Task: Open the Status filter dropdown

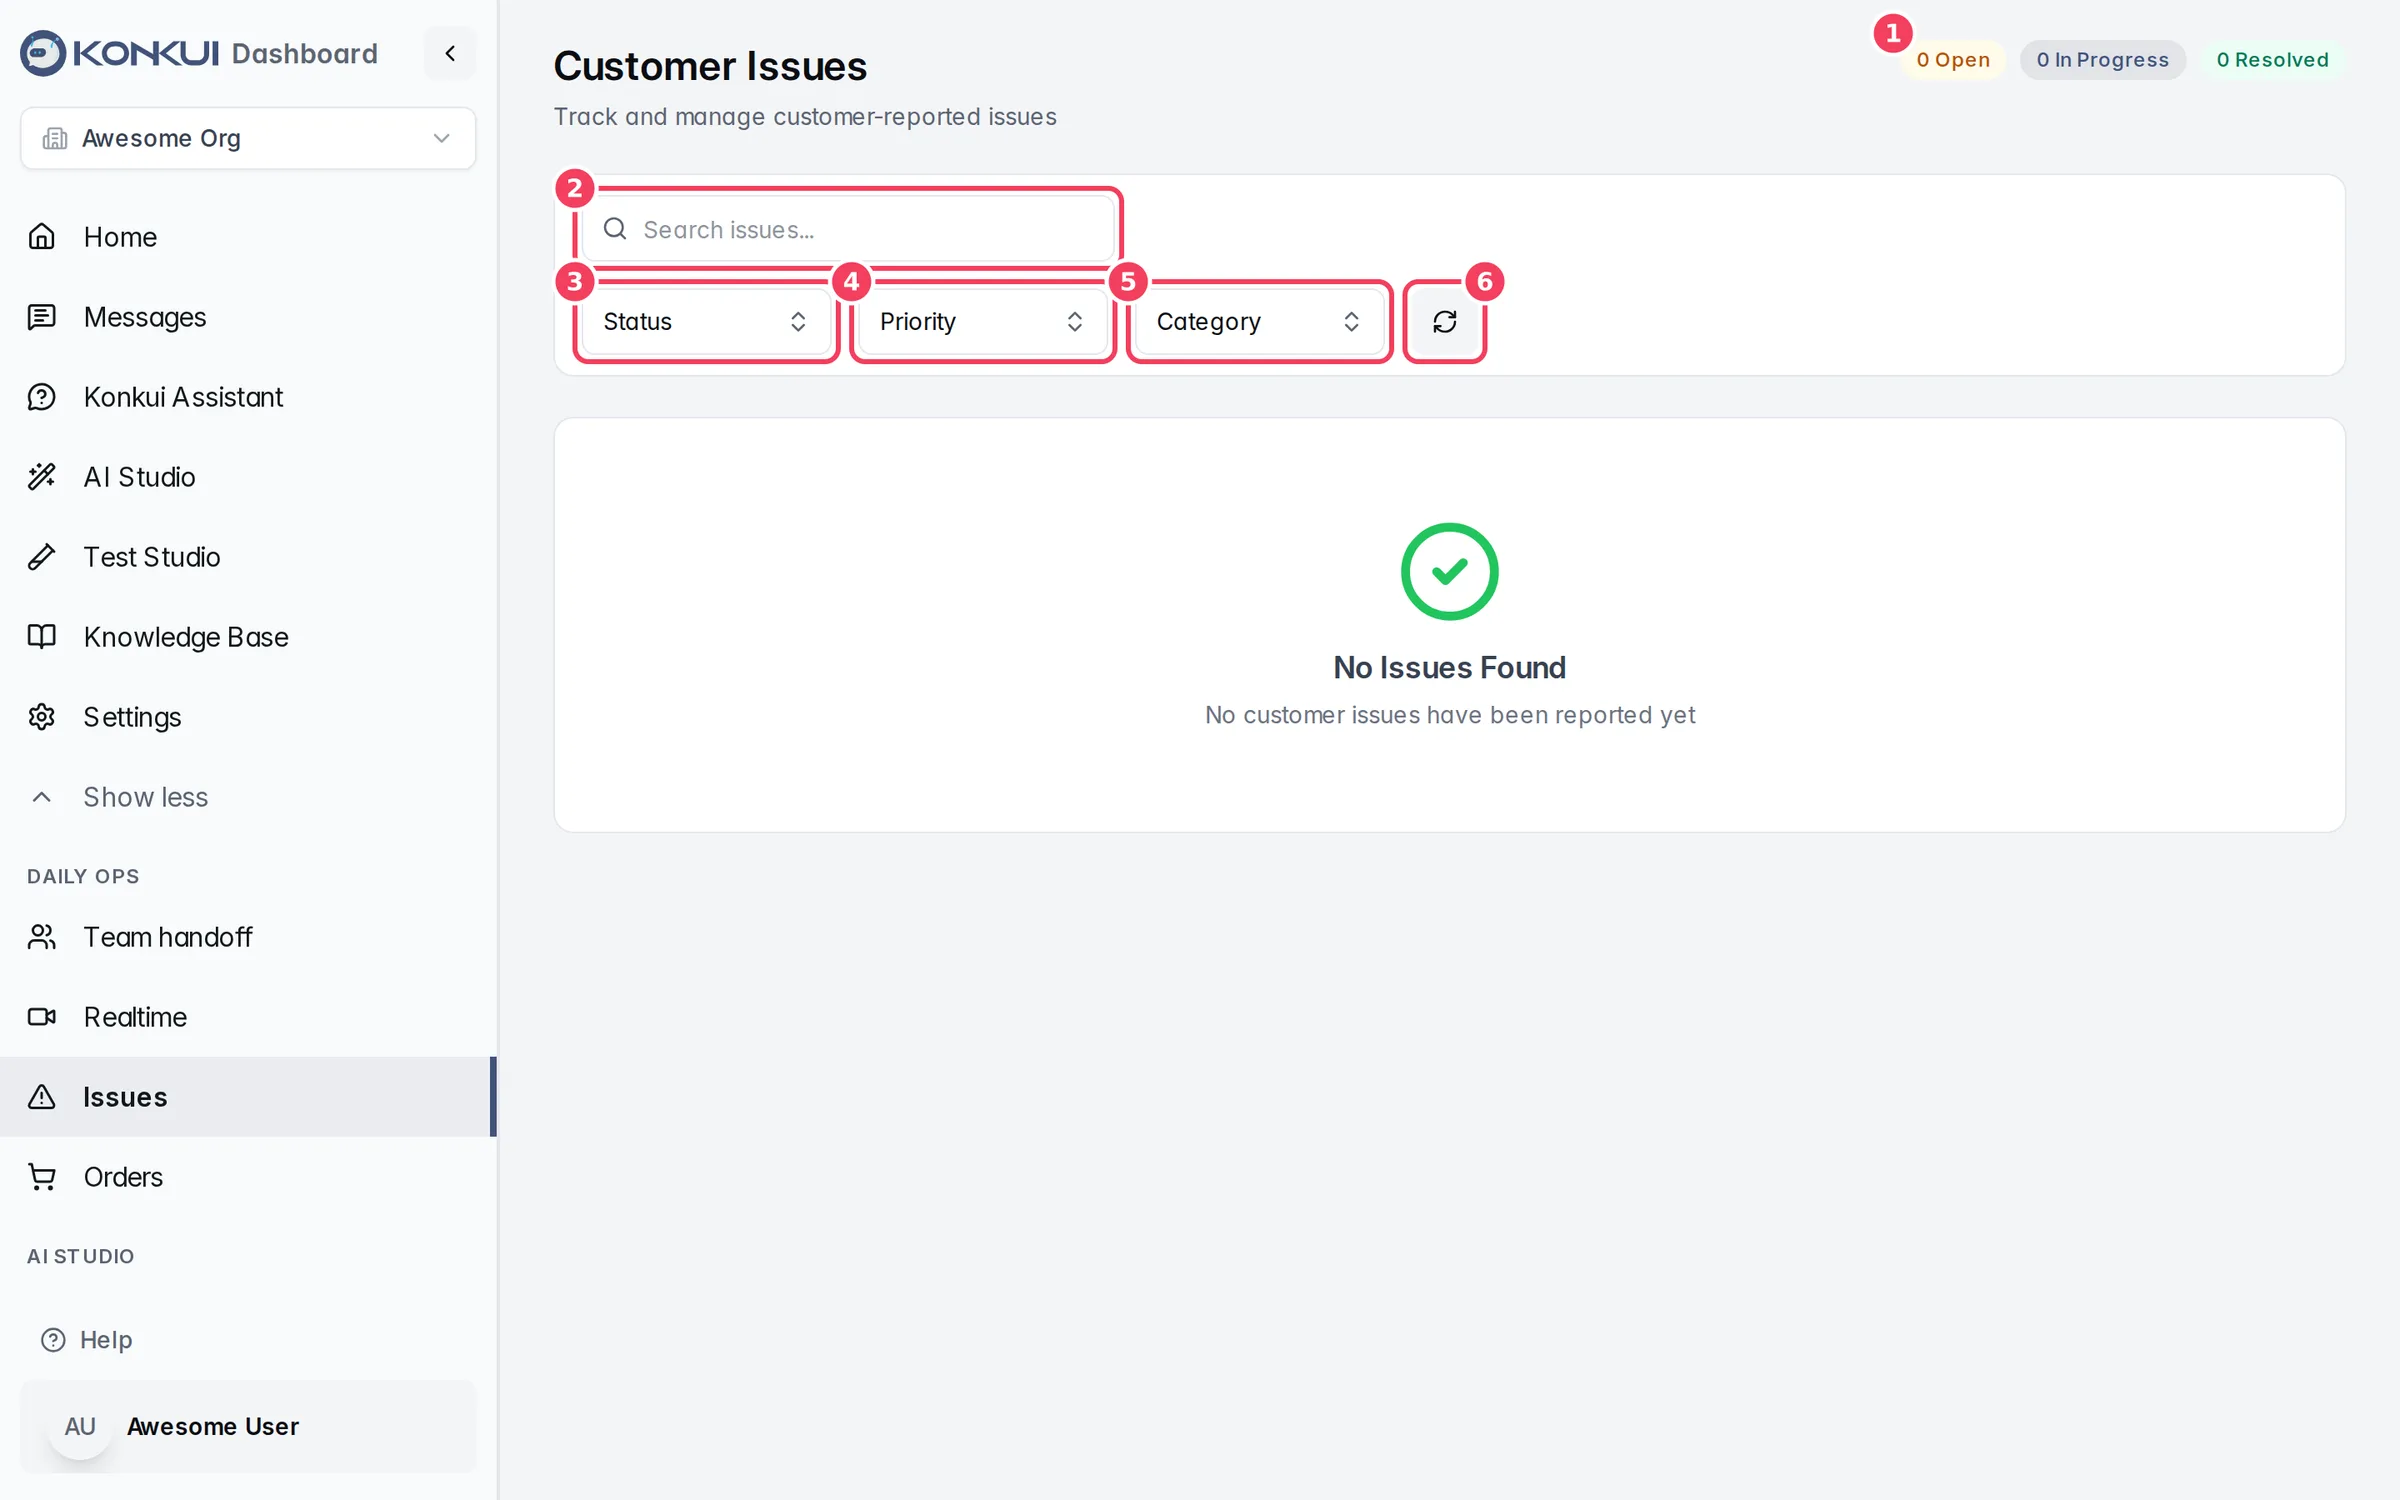Action: (x=706, y=322)
